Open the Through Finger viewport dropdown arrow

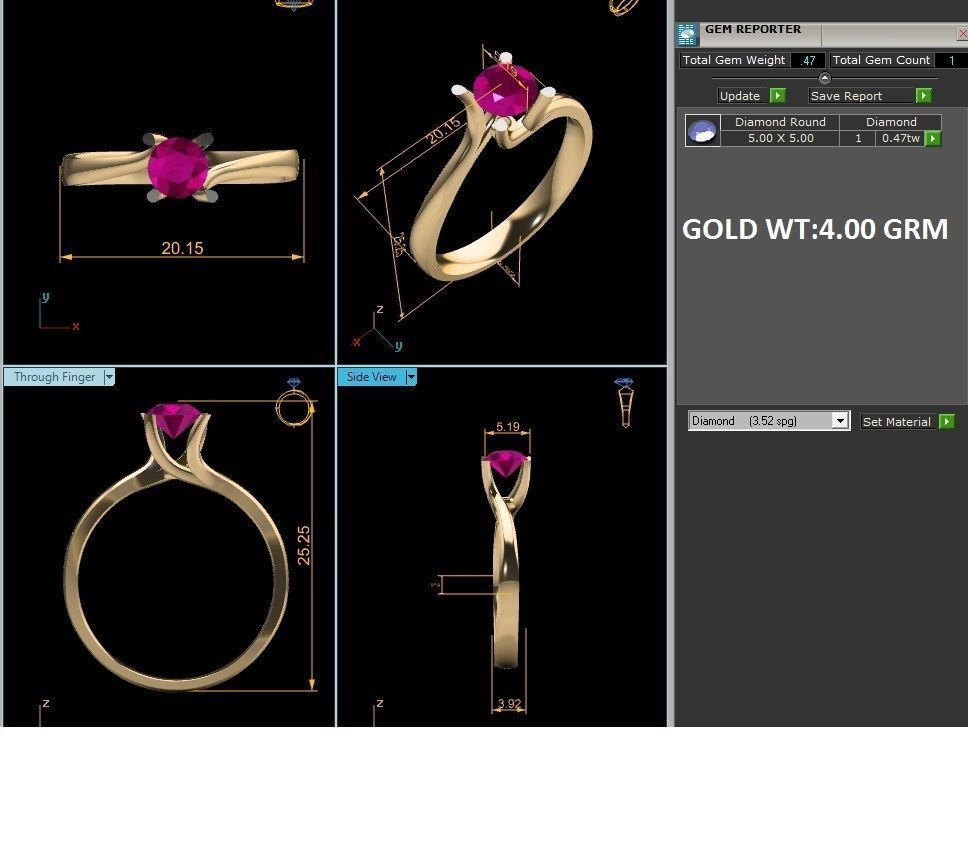coord(109,377)
